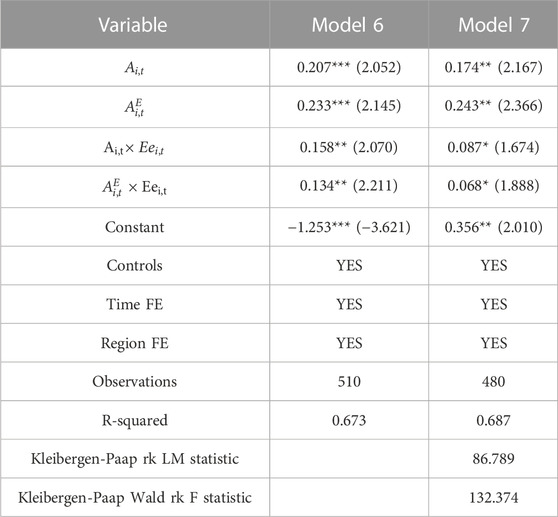The image size is (558, 517).
Task: Click the 0.207*** (2.052) cell
Action: point(349,67)
